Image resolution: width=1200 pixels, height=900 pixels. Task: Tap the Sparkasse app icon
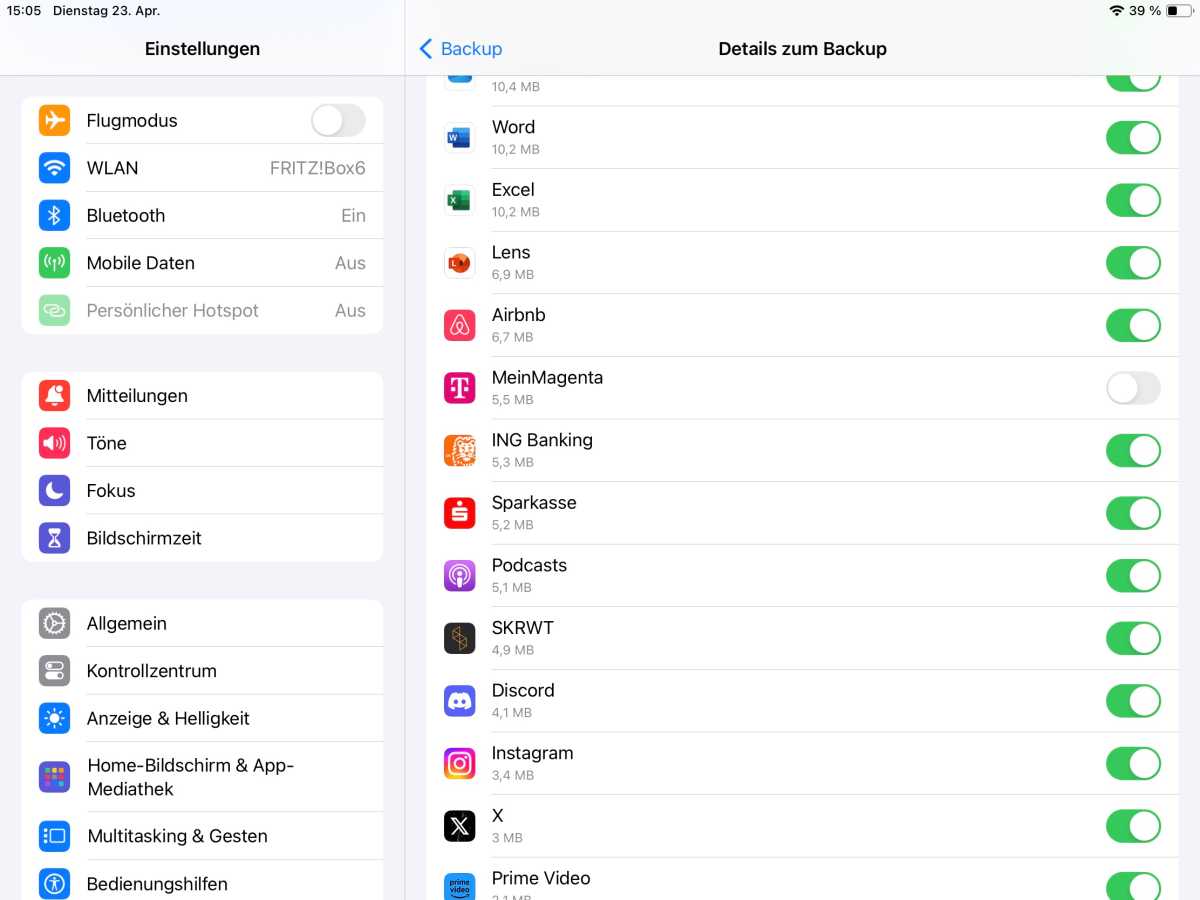459,513
